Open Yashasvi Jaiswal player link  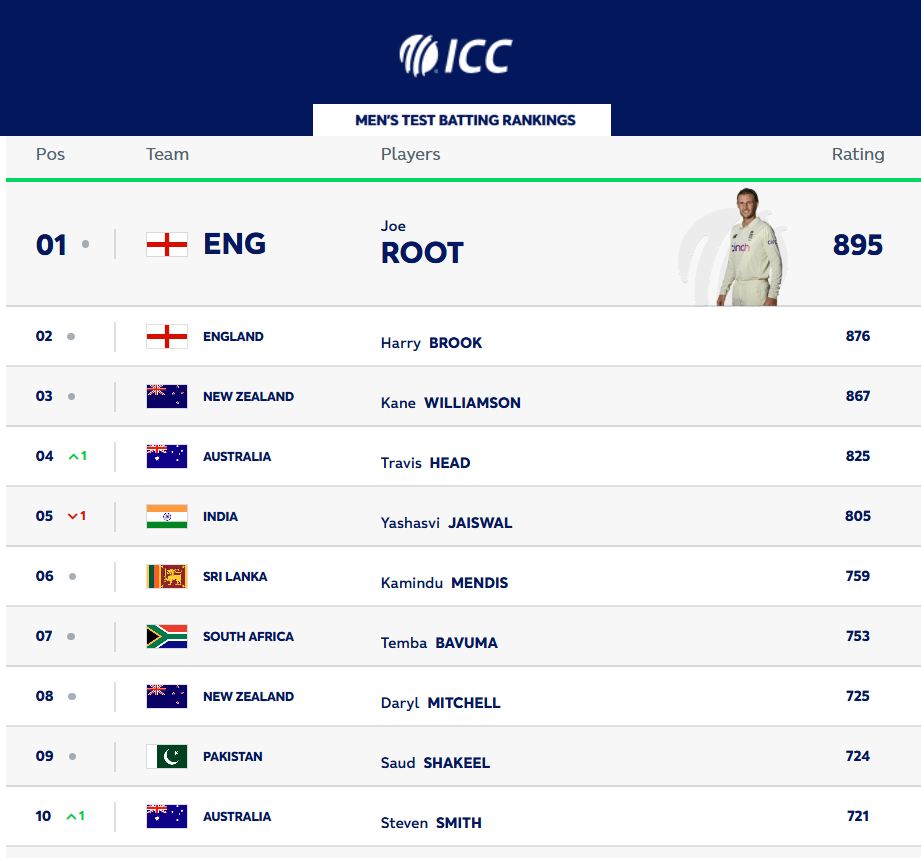tap(446, 523)
